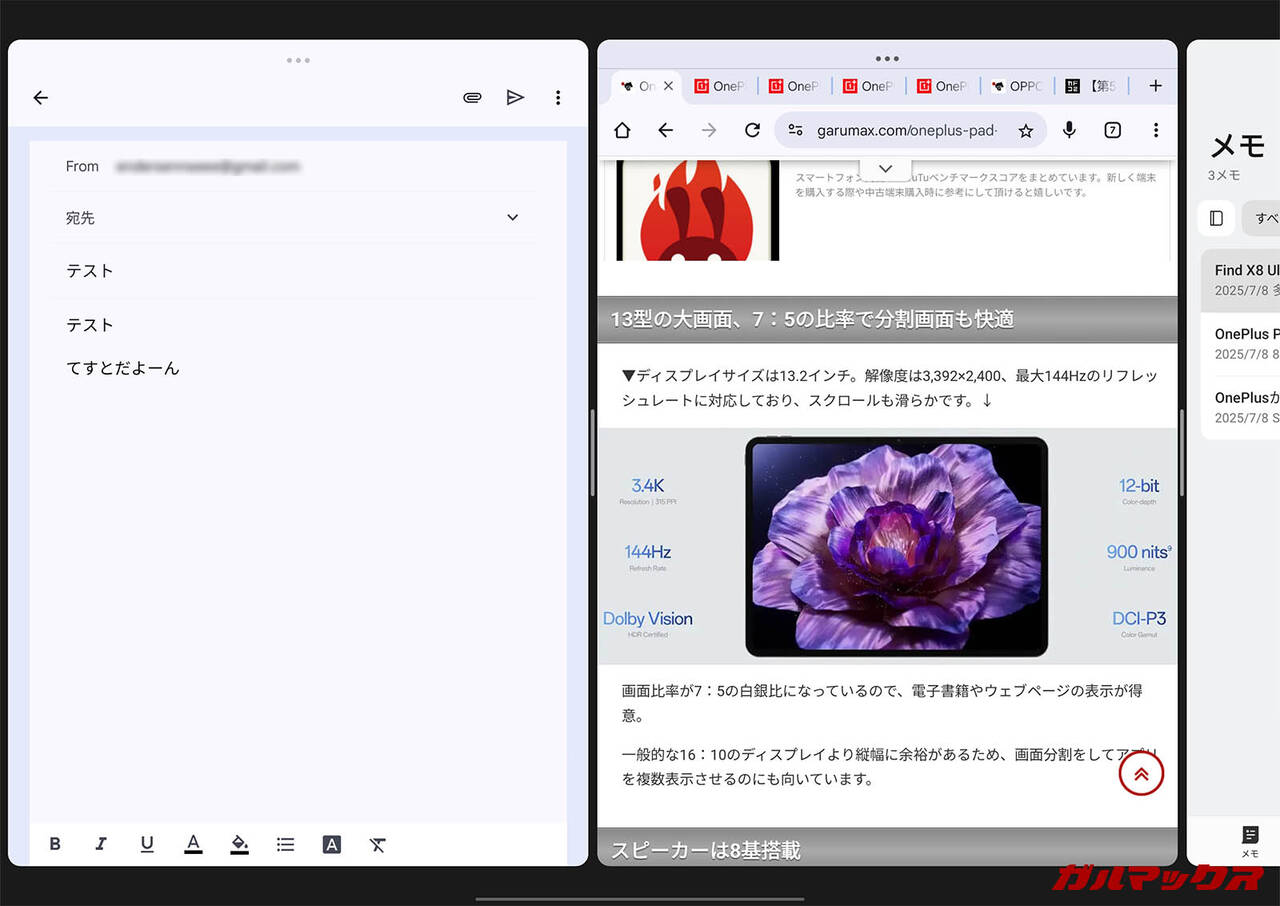Screen dimensions: 1280x906
Task: Toggle bold text formatting
Action: click(55, 844)
